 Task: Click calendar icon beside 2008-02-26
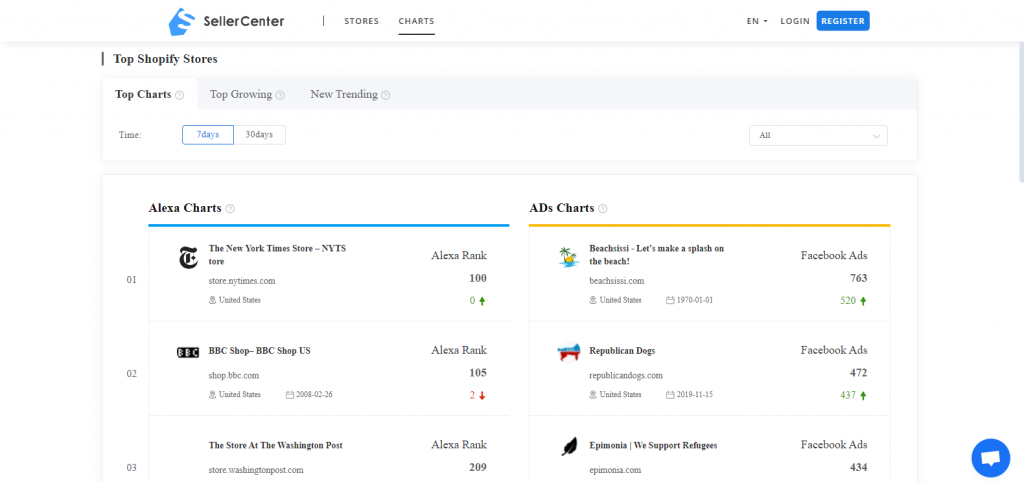[289, 395]
